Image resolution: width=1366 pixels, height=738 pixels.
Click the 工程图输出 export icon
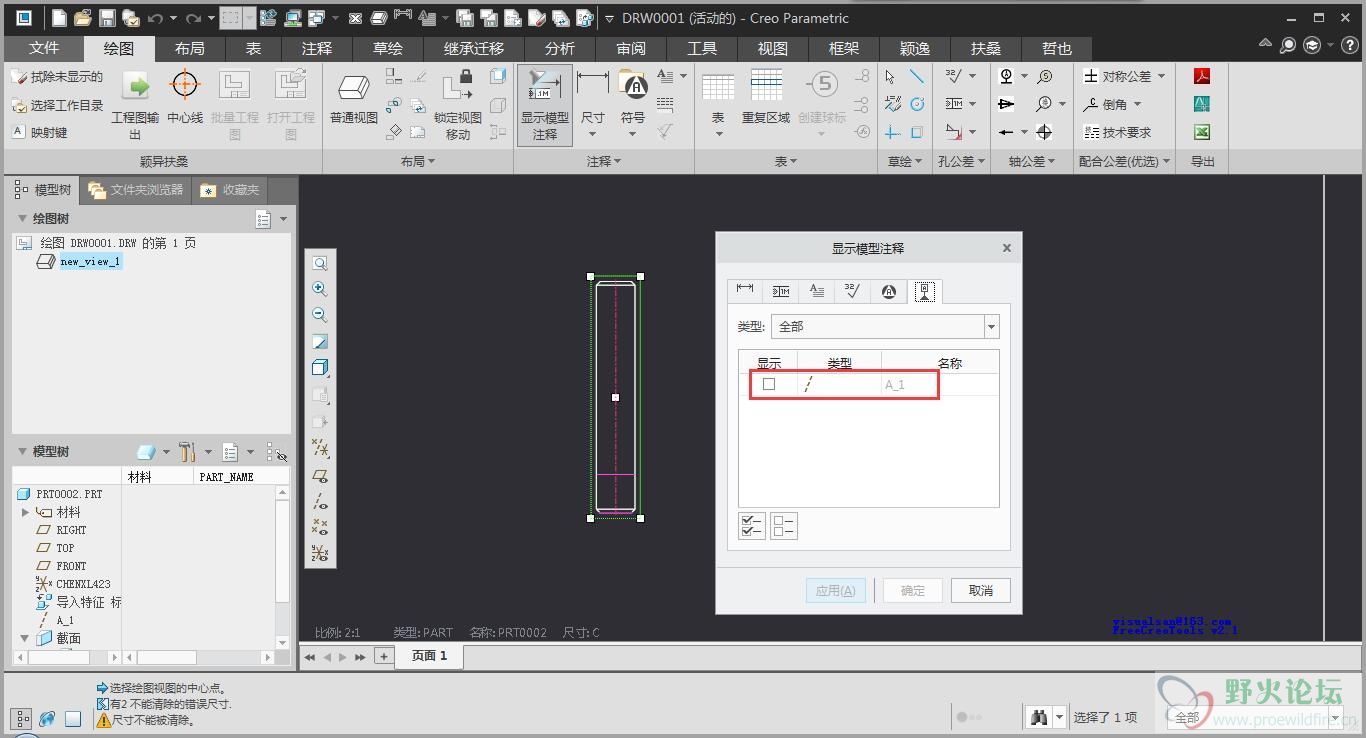(x=135, y=106)
